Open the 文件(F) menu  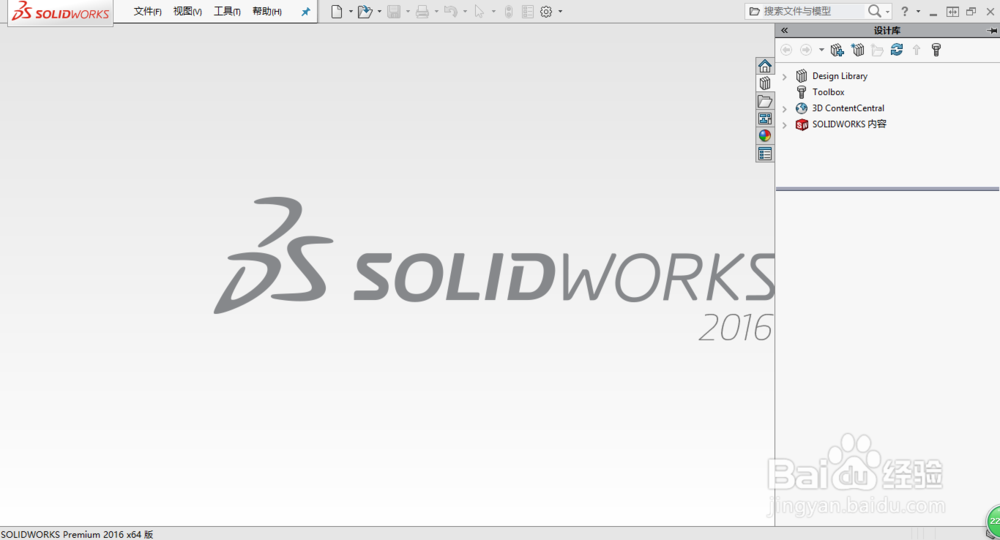click(147, 11)
